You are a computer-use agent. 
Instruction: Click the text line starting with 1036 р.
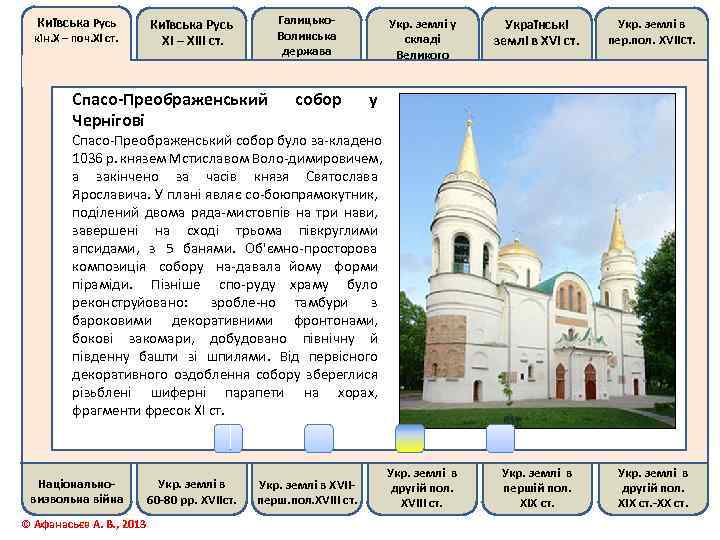coord(227,158)
